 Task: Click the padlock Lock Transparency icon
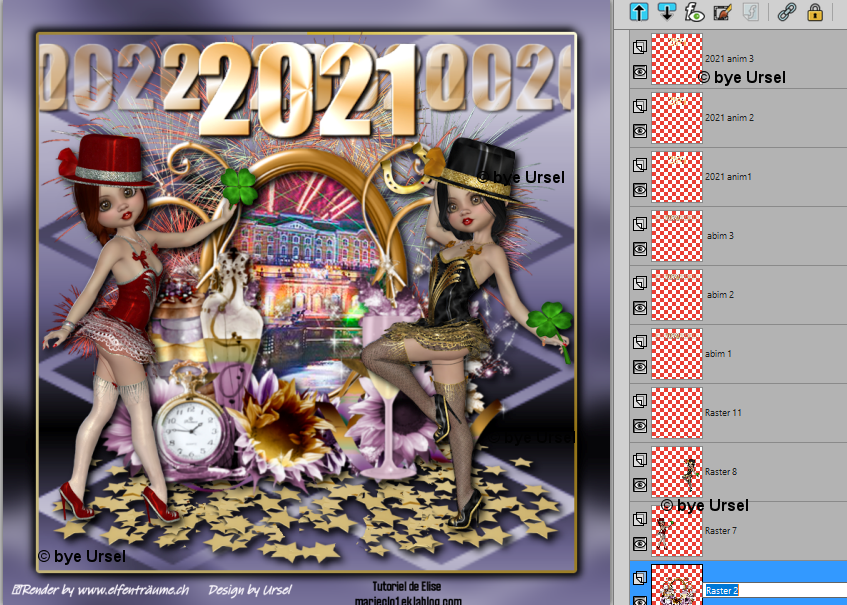pos(815,11)
